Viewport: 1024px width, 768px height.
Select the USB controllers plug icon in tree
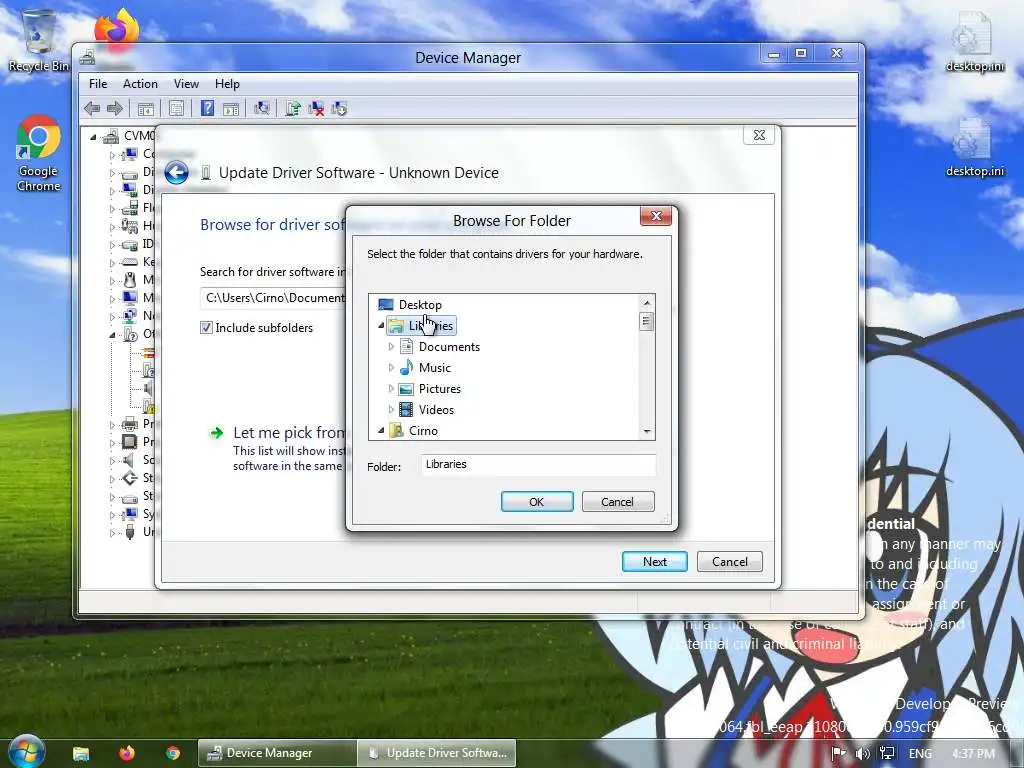130,532
